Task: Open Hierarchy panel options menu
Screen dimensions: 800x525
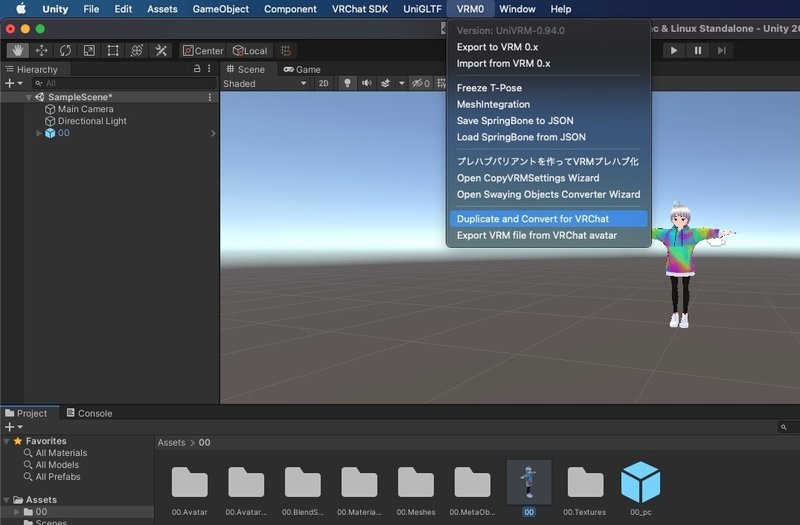Action: [209, 68]
